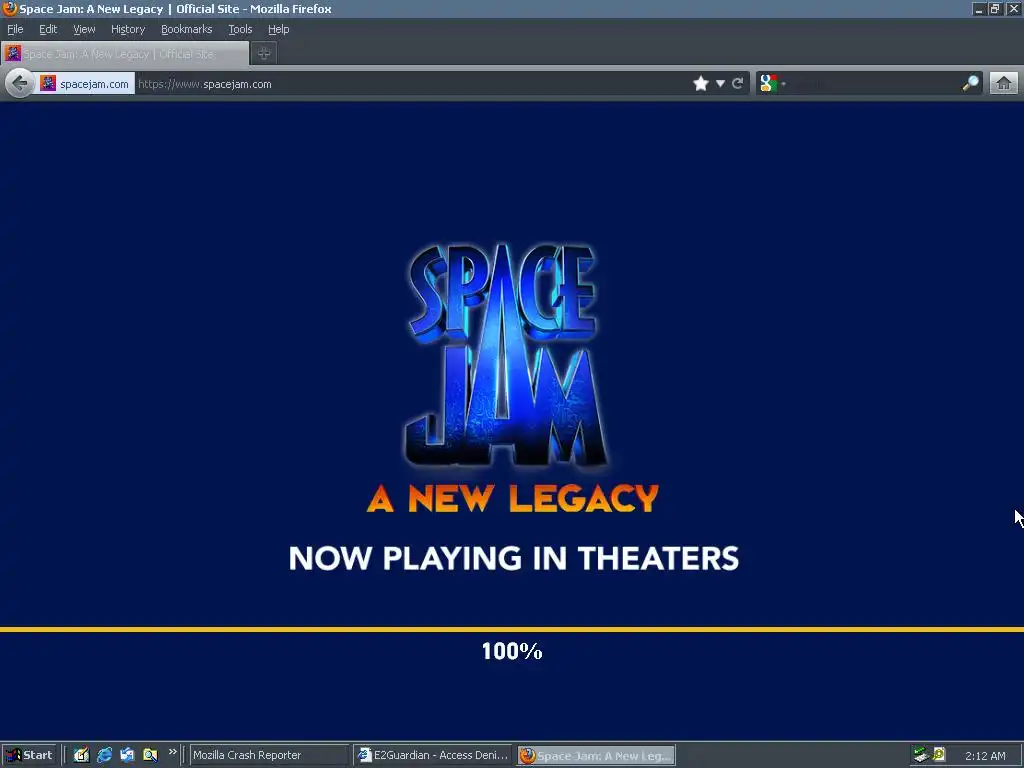This screenshot has height=768, width=1024.
Task: Click the yellow loading progress bar
Action: tap(512, 630)
